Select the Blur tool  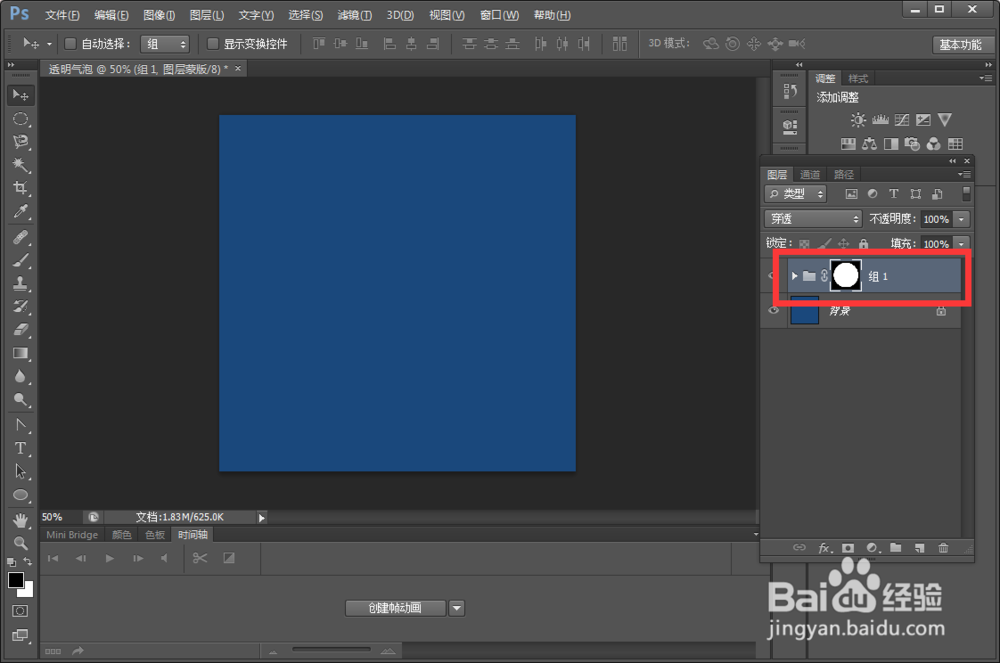click(20, 376)
